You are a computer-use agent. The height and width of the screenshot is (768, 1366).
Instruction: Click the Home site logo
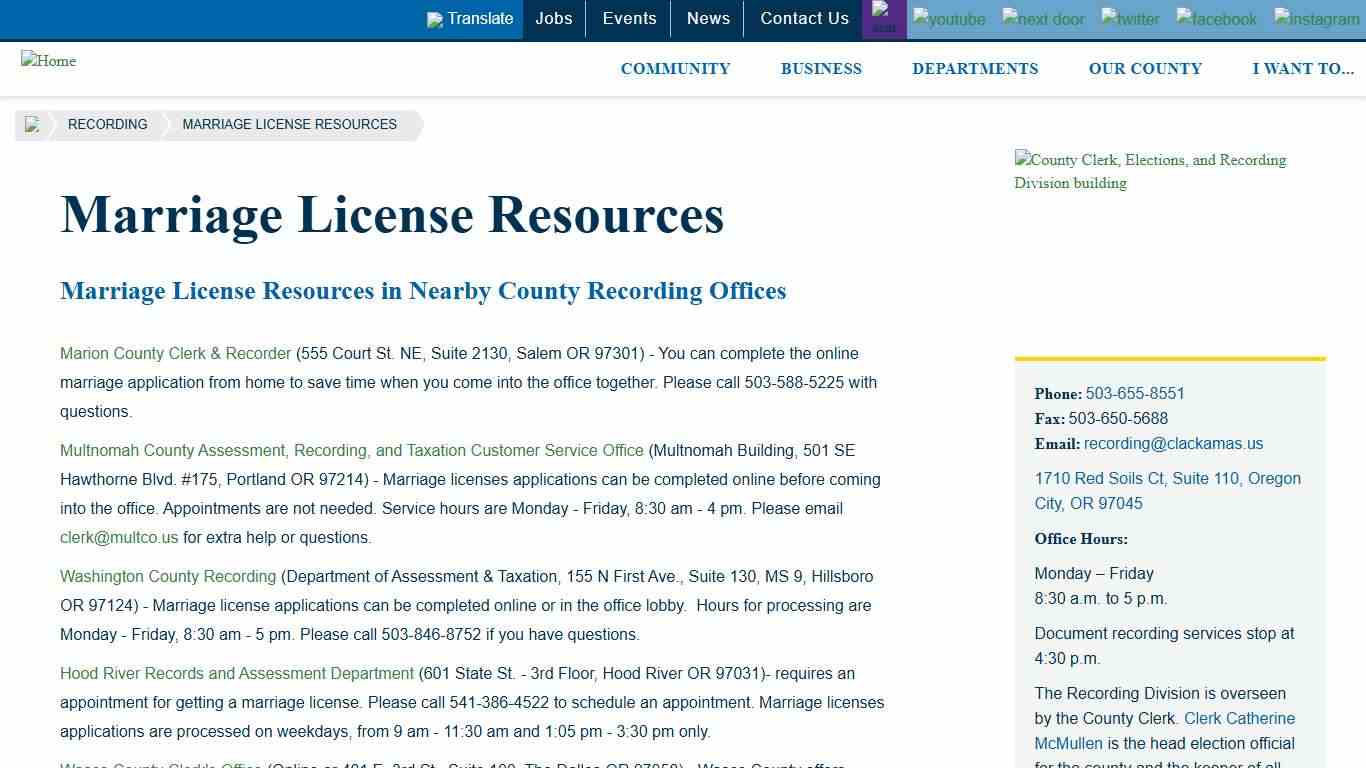click(48, 61)
